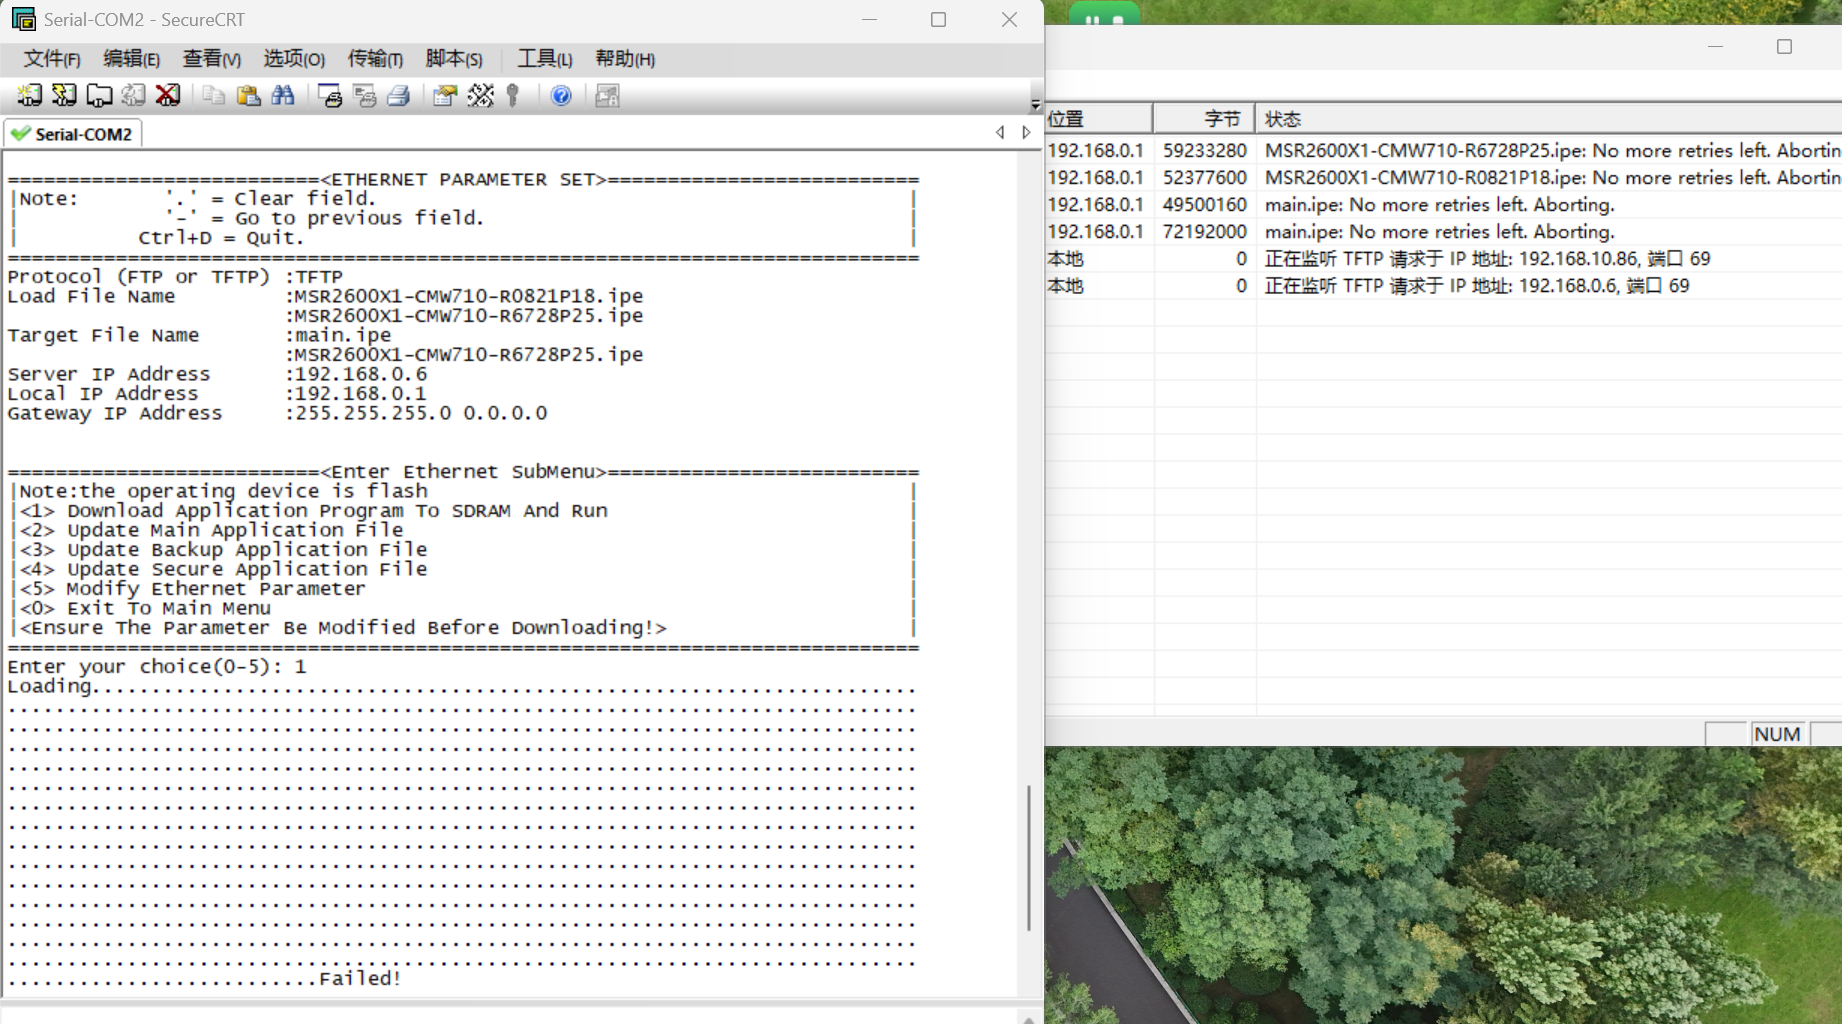Open the 查看(V) menu
Viewport: 1842px width, 1024px height.
click(212, 59)
